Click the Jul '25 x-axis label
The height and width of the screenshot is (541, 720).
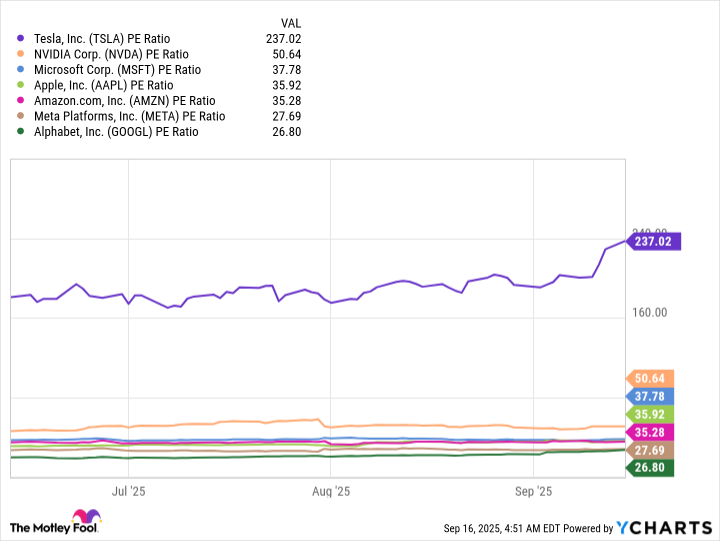(129, 491)
